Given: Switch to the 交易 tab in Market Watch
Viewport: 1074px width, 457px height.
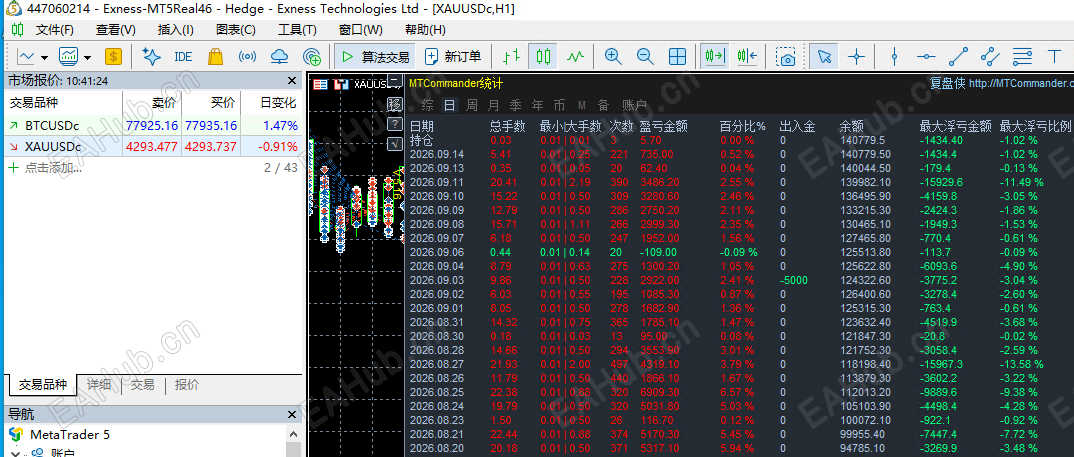Looking at the screenshot, I should point(143,385).
